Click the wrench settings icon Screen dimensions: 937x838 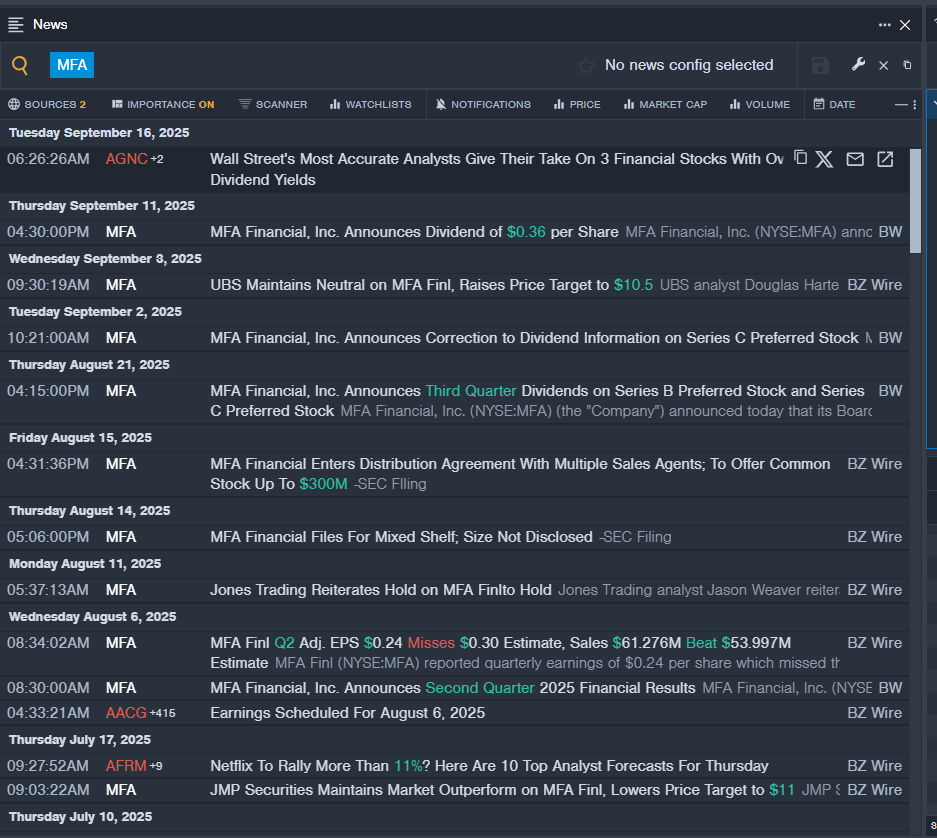click(858, 65)
